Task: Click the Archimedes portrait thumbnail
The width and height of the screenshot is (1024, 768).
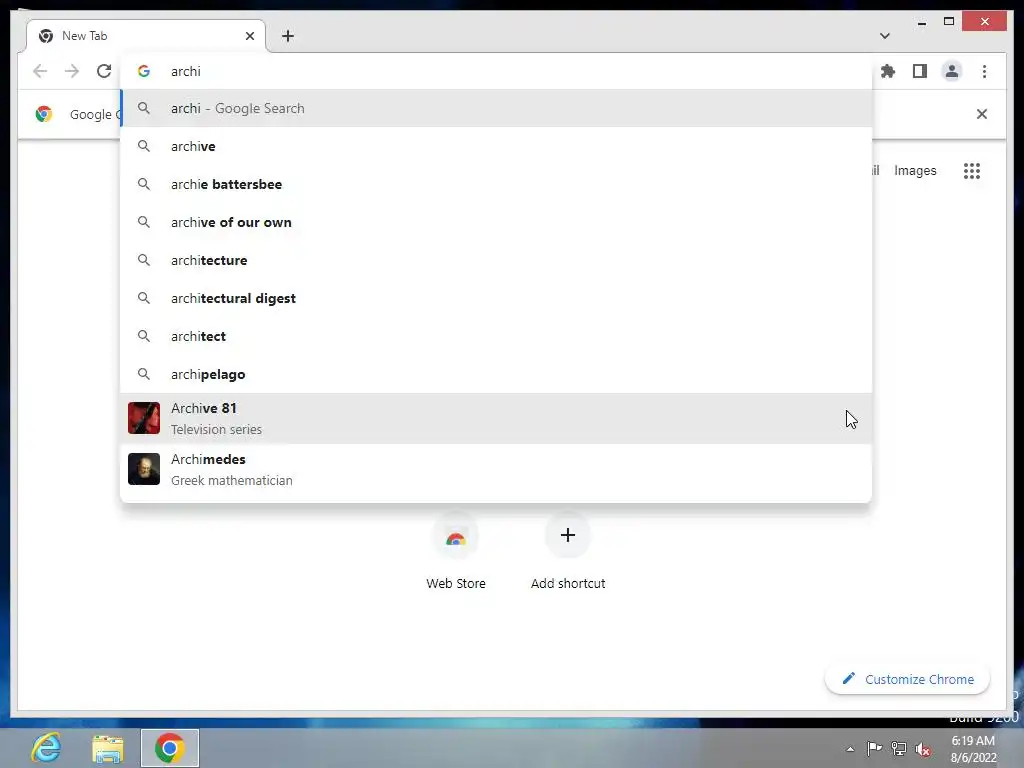Action: pos(144,469)
